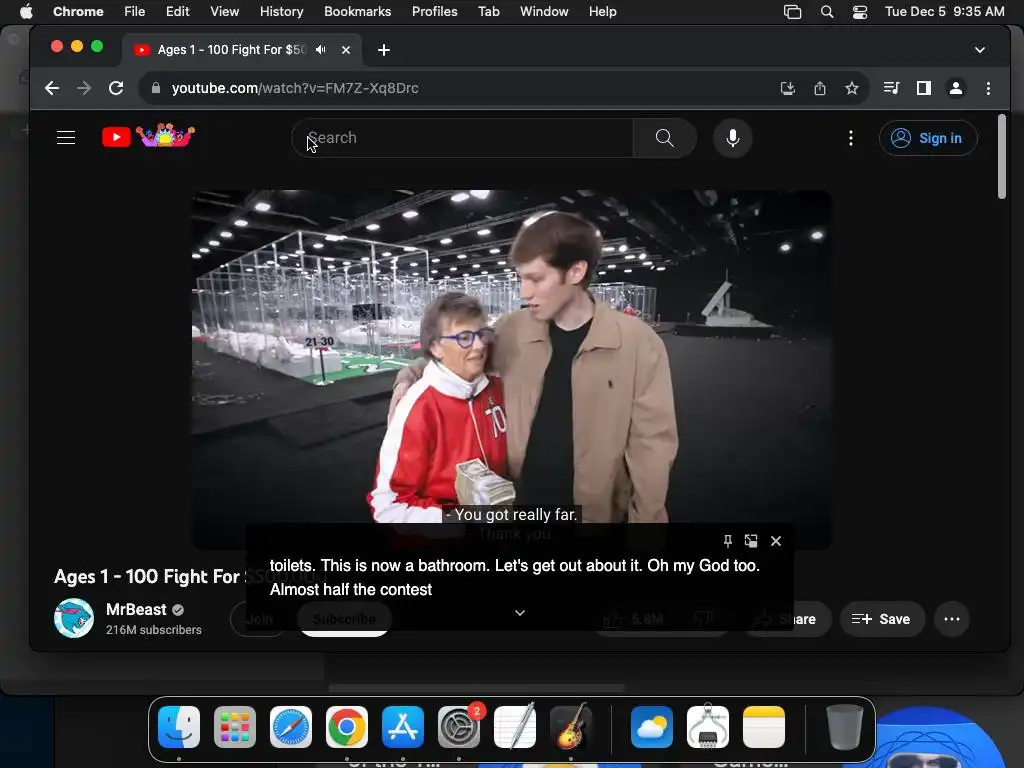Click the page vertical scrollbar
1024x768 pixels.
1002,157
